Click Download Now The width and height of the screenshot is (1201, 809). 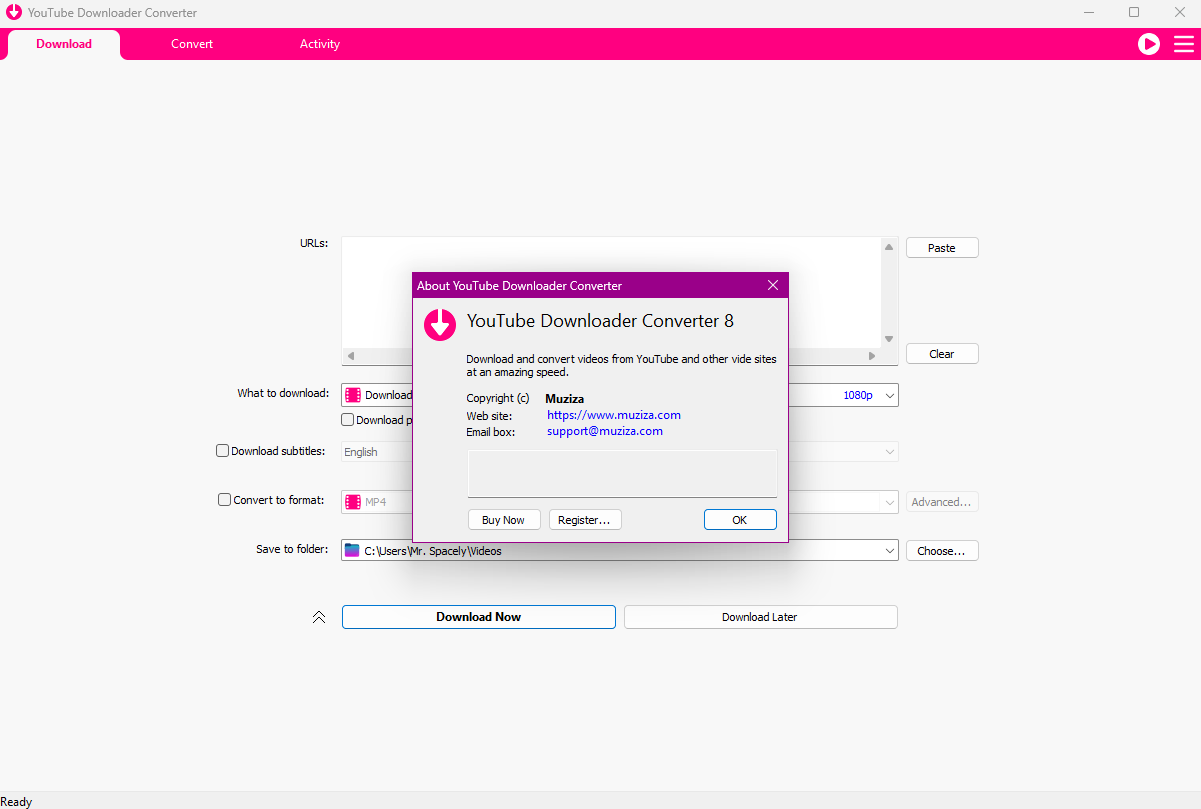pyautogui.click(x=479, y=617)
